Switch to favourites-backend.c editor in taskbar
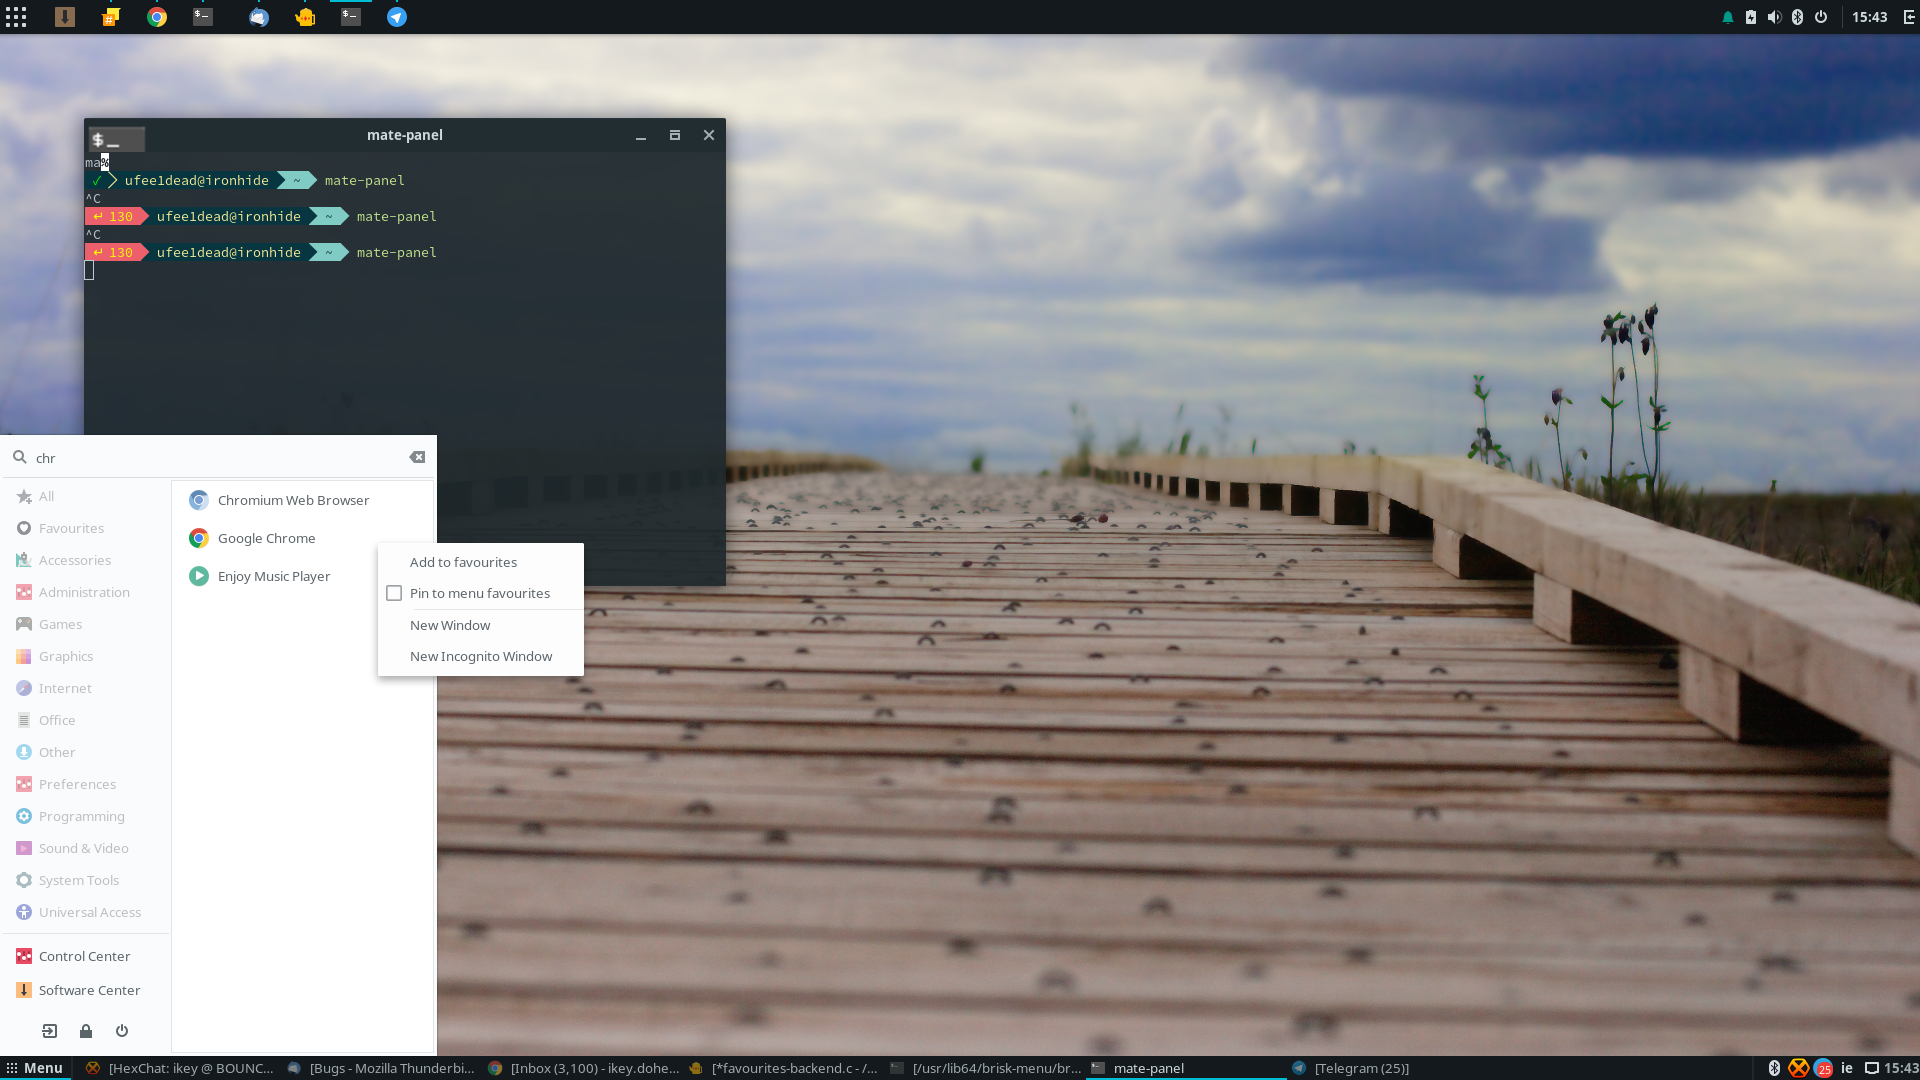 point(783,1068)
